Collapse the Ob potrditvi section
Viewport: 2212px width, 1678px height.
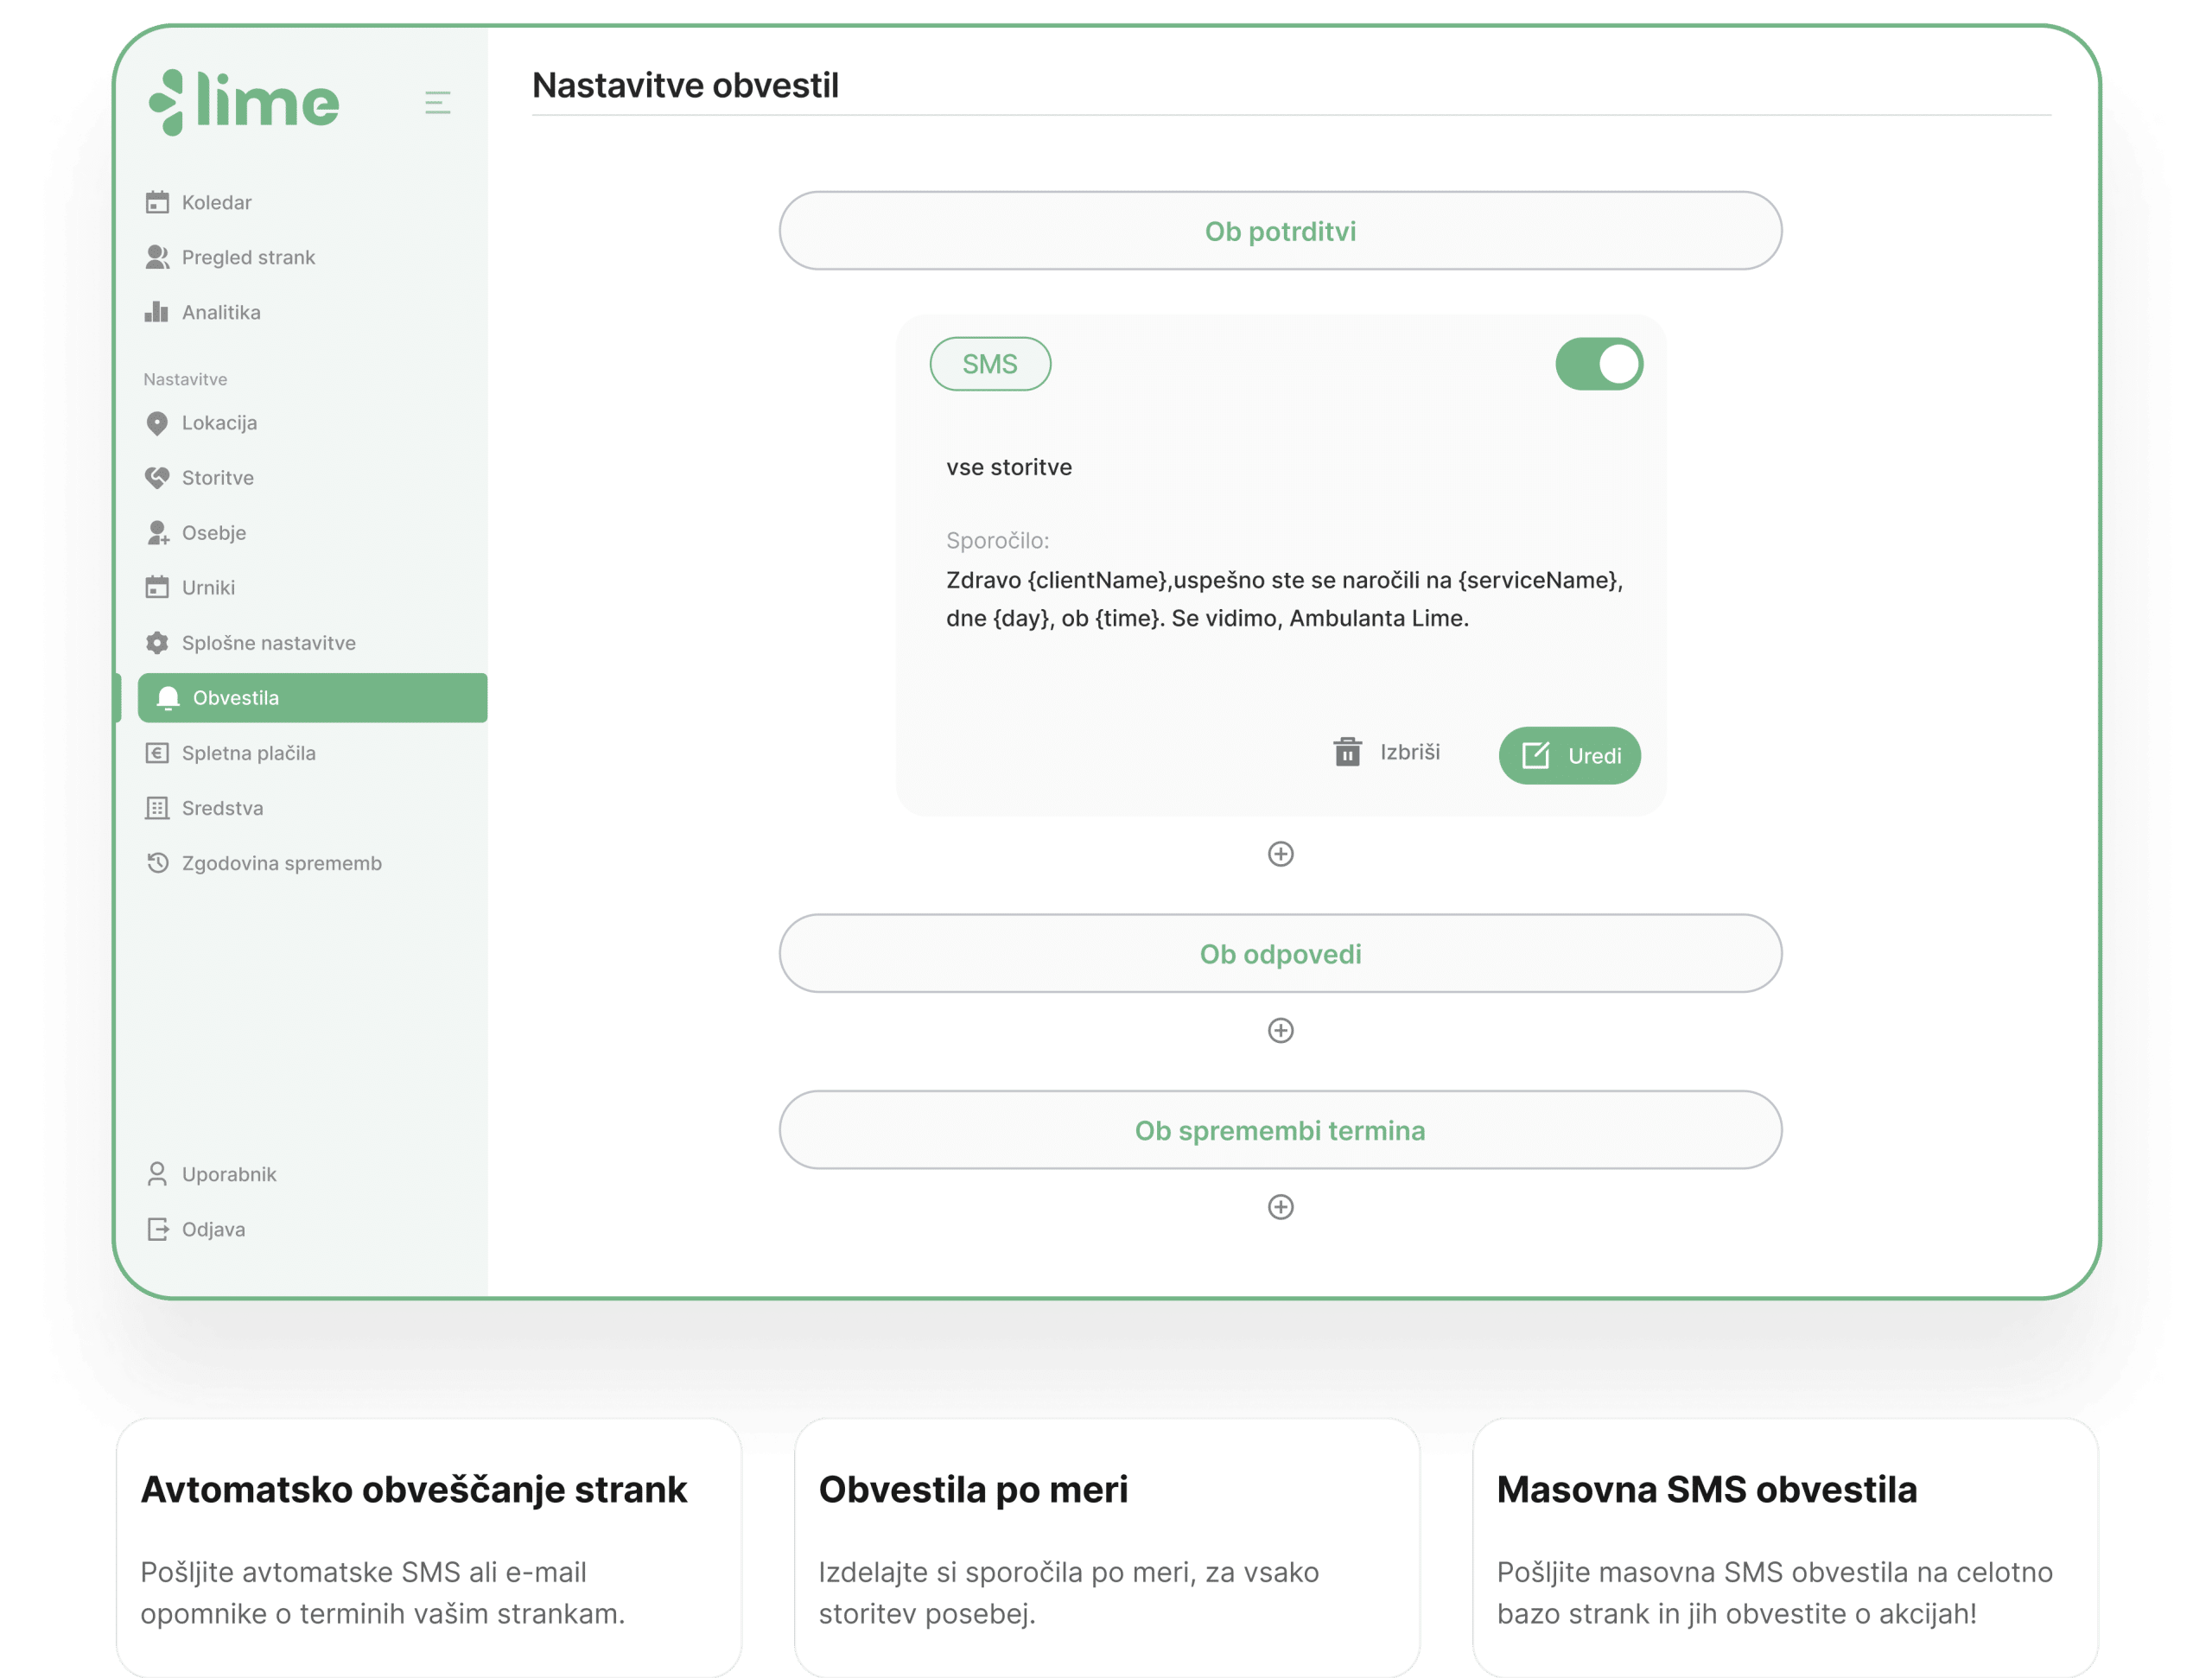tap(1280, 231)
